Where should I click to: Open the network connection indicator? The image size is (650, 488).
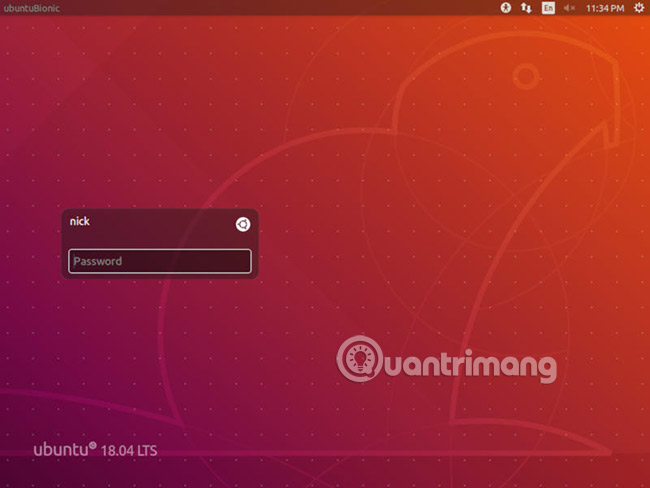526,8
